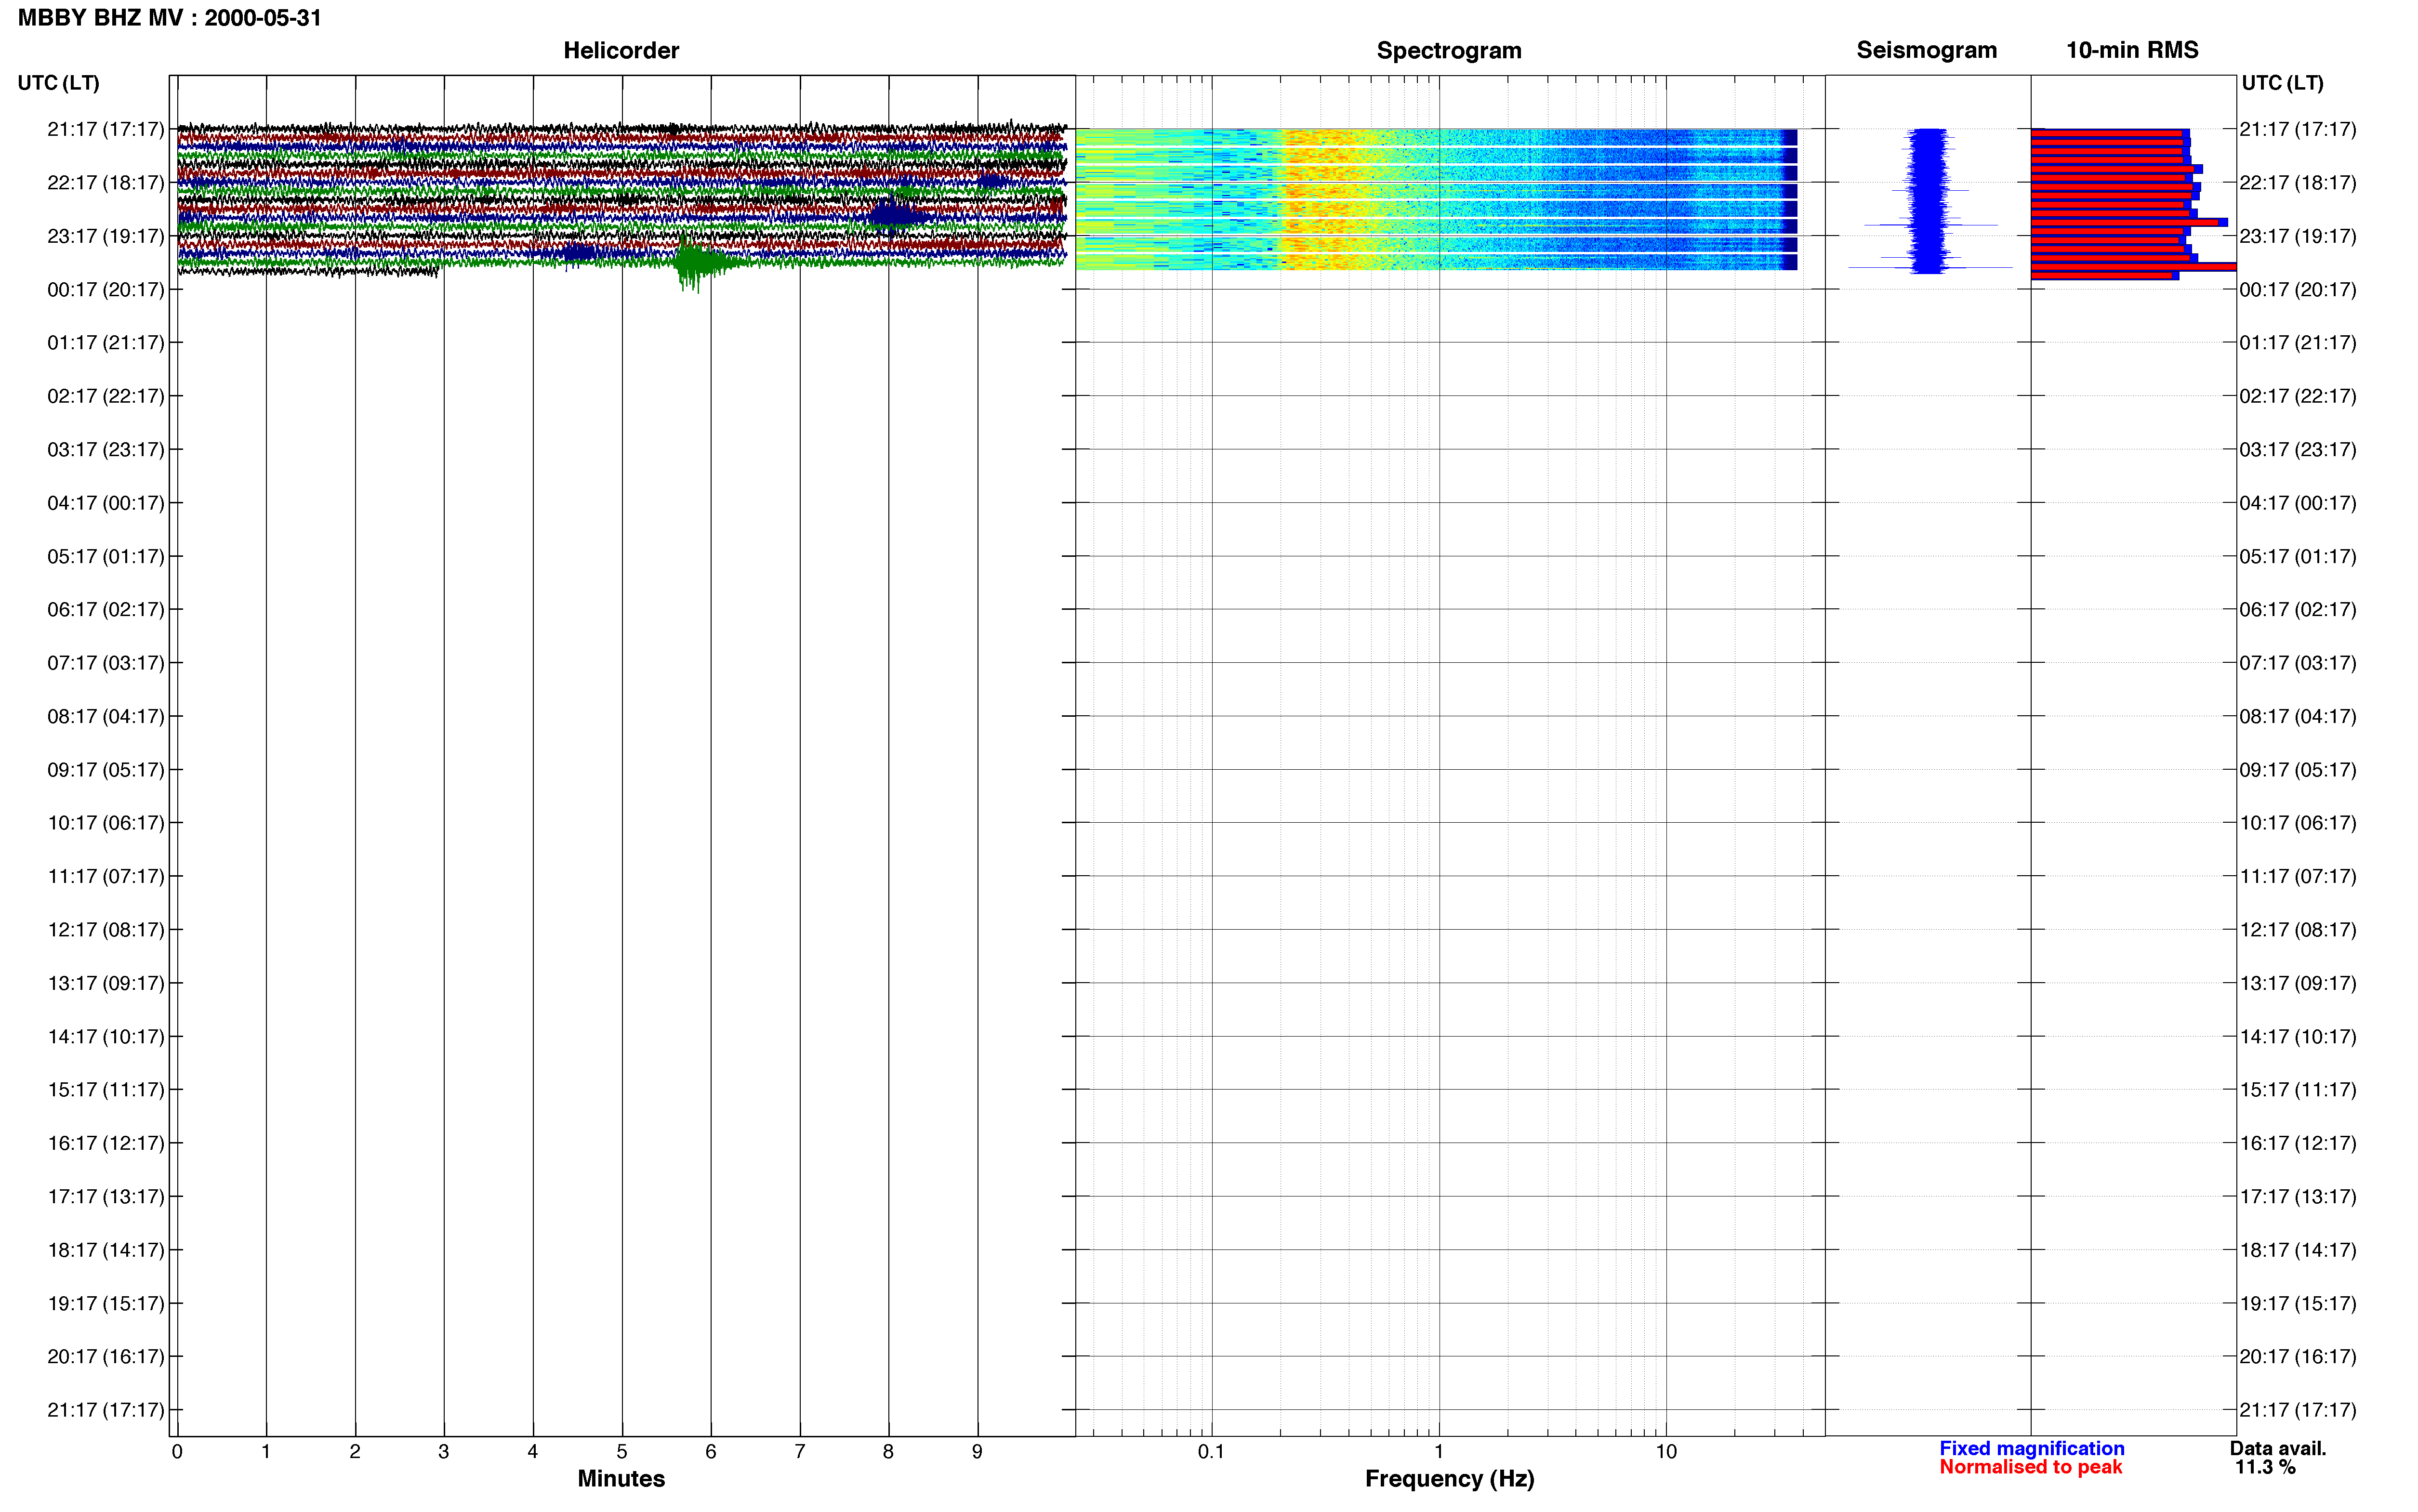
Task: Click Helicorder axis label '03:17 (23:17)'
Action: (105, 449)
